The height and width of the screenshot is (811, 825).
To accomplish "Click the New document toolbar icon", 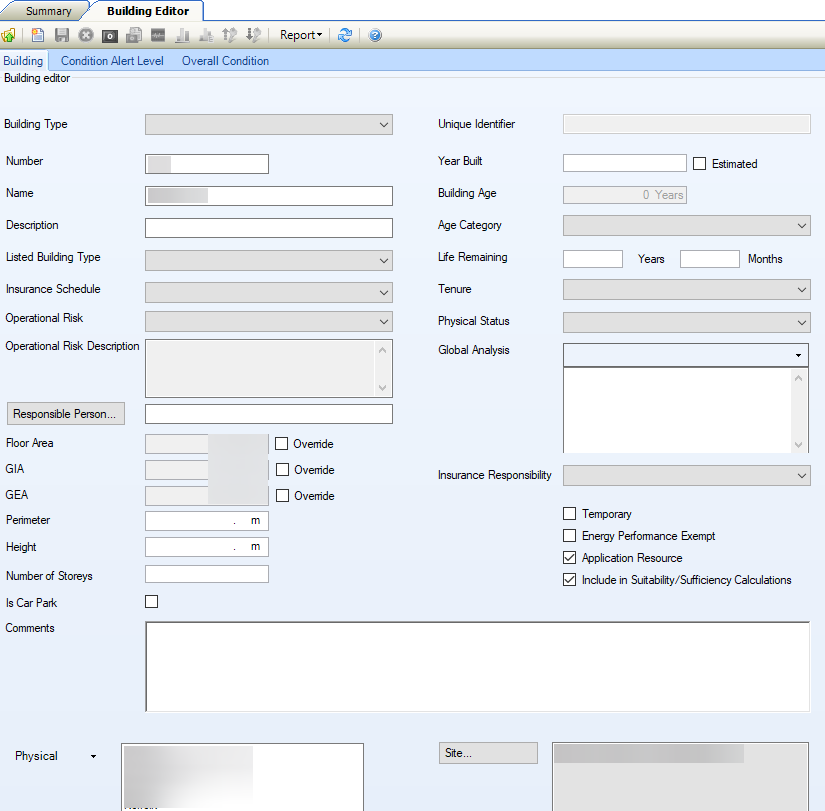I will (38, 35).
